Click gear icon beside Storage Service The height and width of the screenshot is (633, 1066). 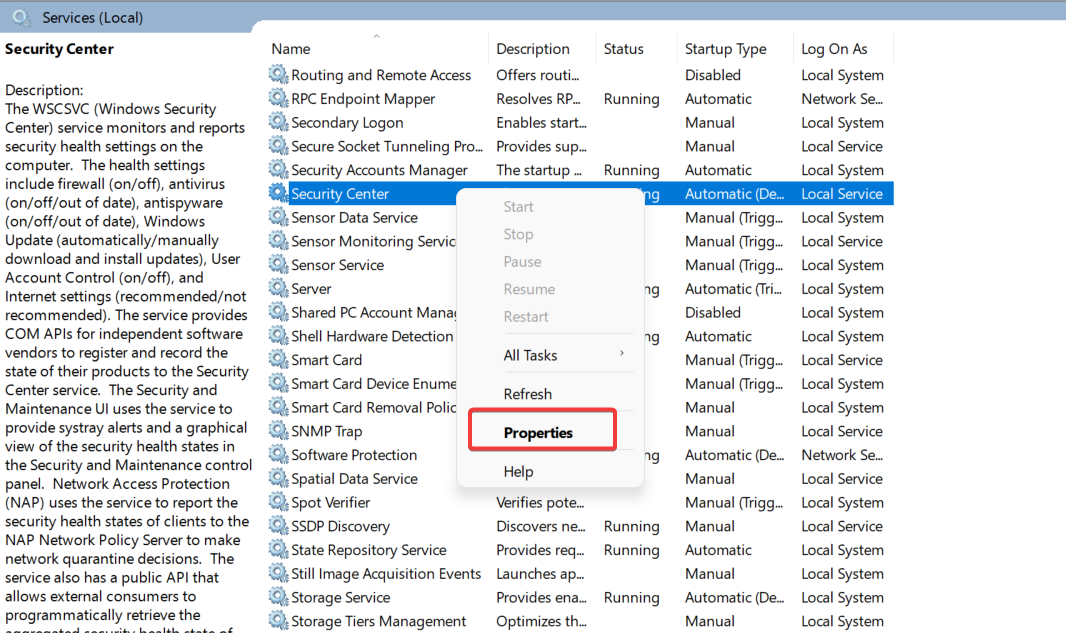tap(278, 596)
